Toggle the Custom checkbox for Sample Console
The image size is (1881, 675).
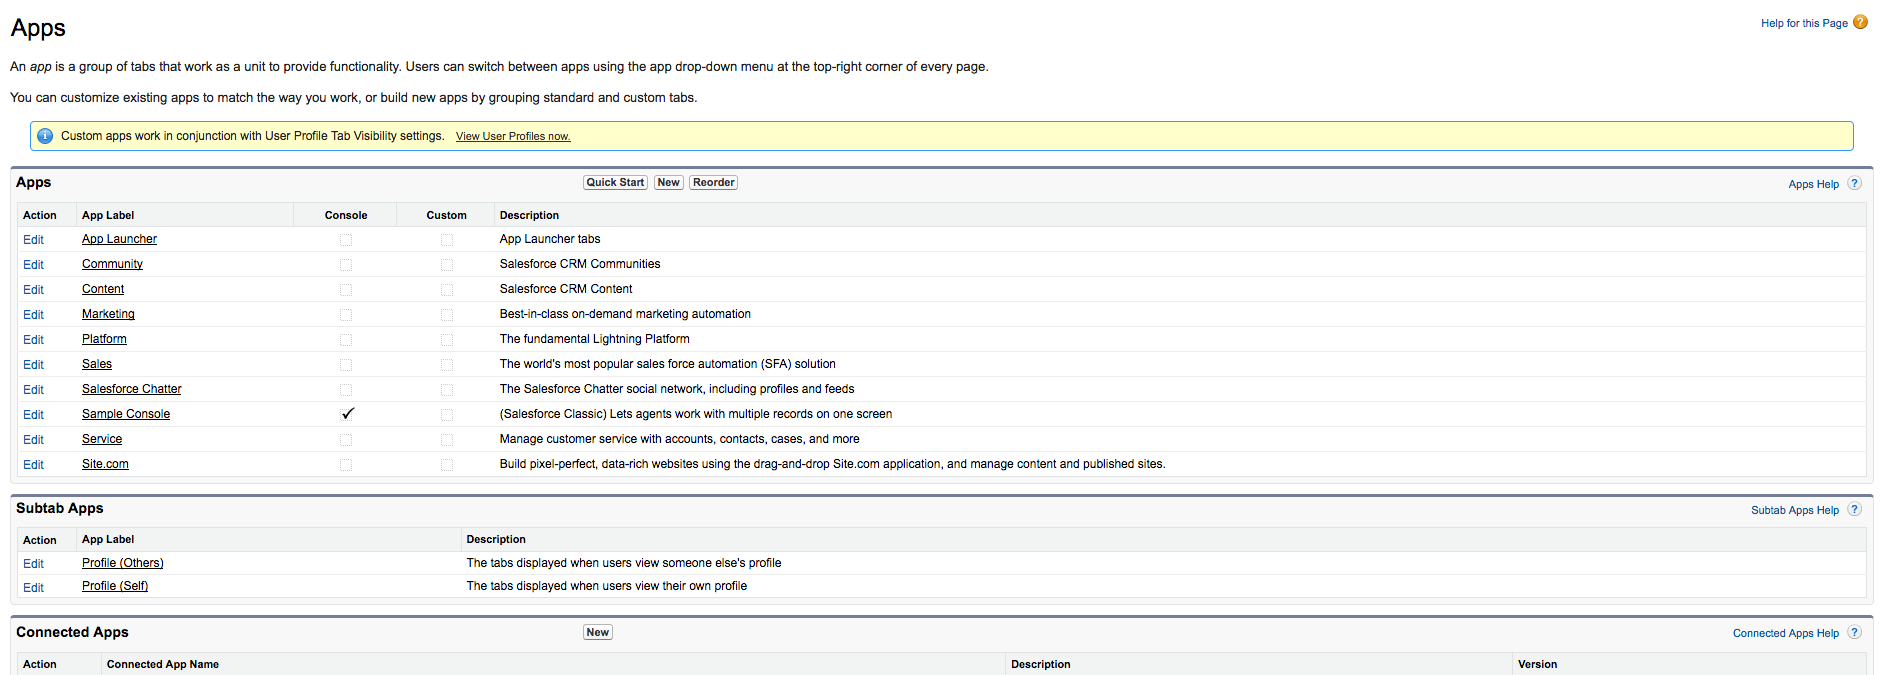(x=447, y=415)
